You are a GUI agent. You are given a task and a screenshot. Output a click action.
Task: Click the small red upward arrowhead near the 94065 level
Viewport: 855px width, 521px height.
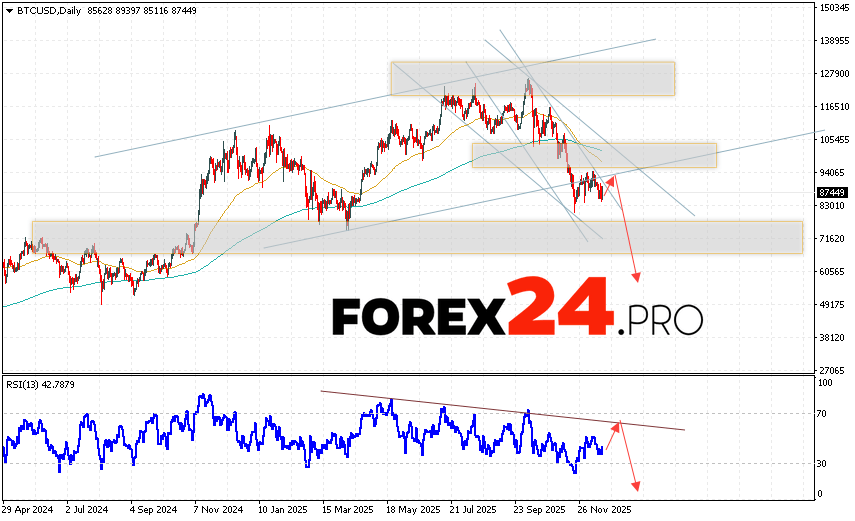tap(611, 179)
